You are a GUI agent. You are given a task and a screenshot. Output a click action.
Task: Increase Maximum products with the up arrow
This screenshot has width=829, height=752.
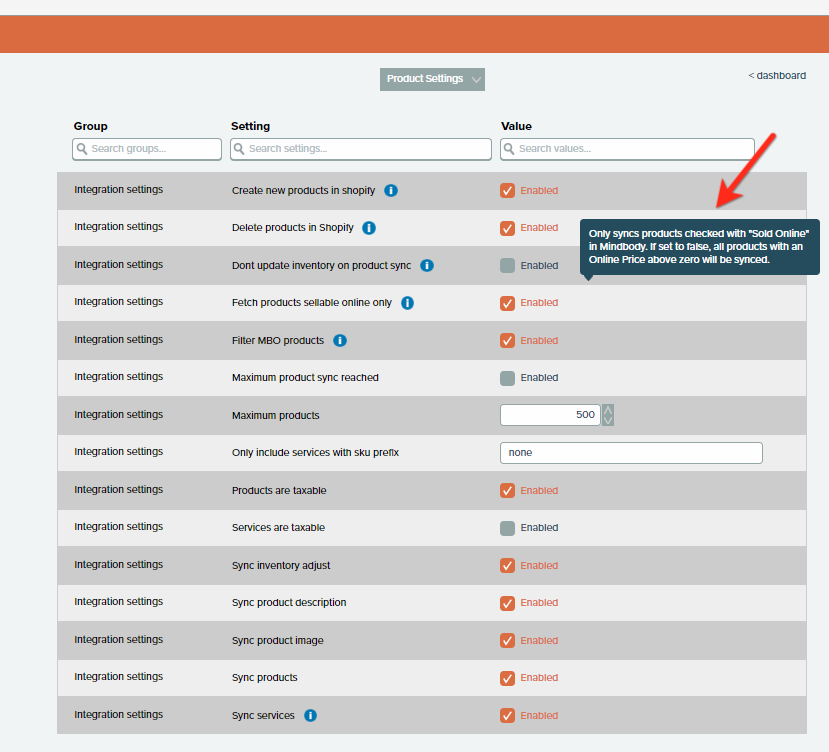tap(608, 410)
